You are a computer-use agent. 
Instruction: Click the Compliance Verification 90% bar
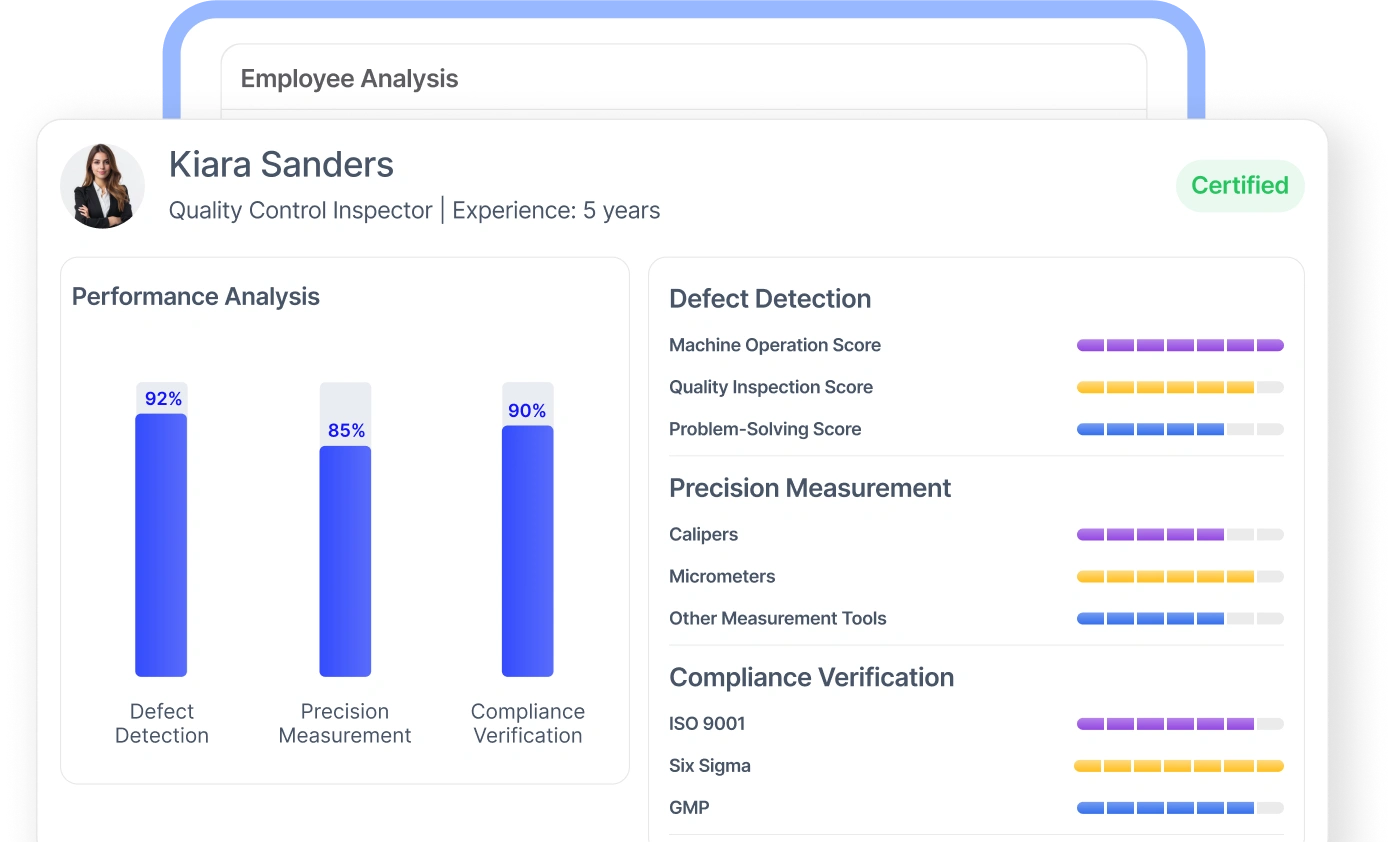(527, 551)
